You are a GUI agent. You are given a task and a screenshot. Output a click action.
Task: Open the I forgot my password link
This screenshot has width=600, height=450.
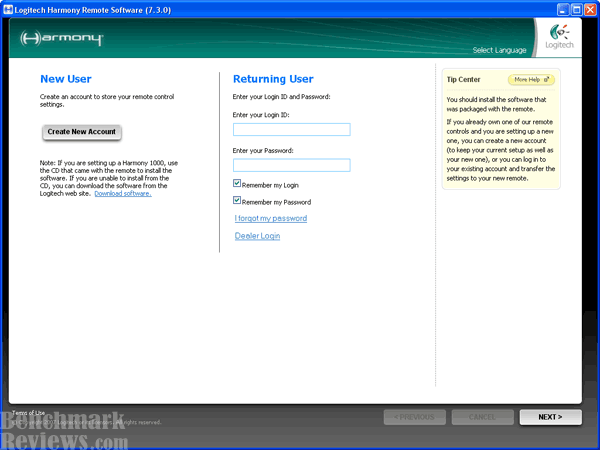(270, 218)
